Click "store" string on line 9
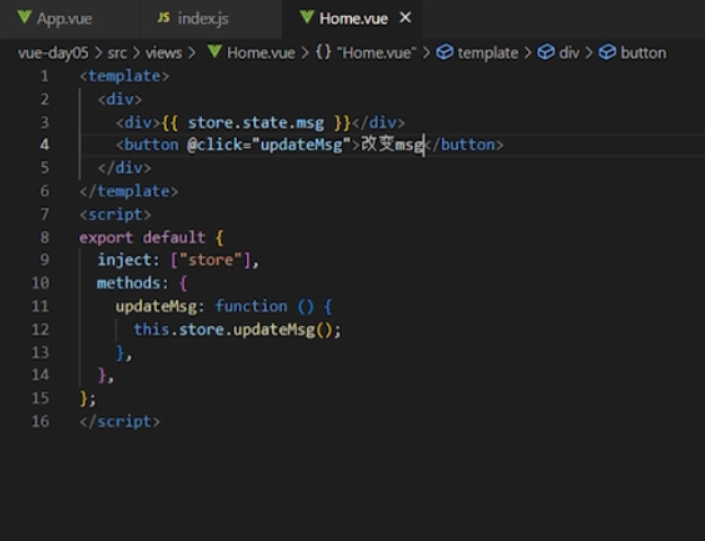Viewport: 705px width, 541px height. point(210,260)
